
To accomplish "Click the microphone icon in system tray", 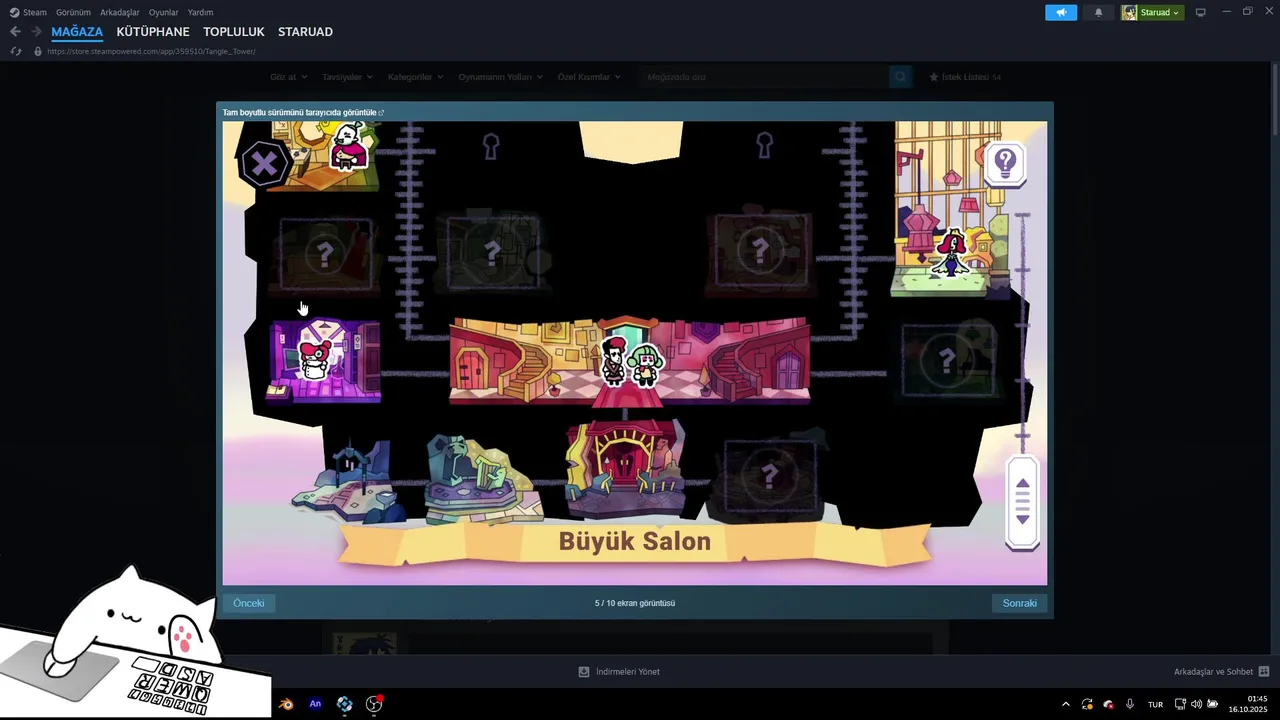I will 1130,704.
